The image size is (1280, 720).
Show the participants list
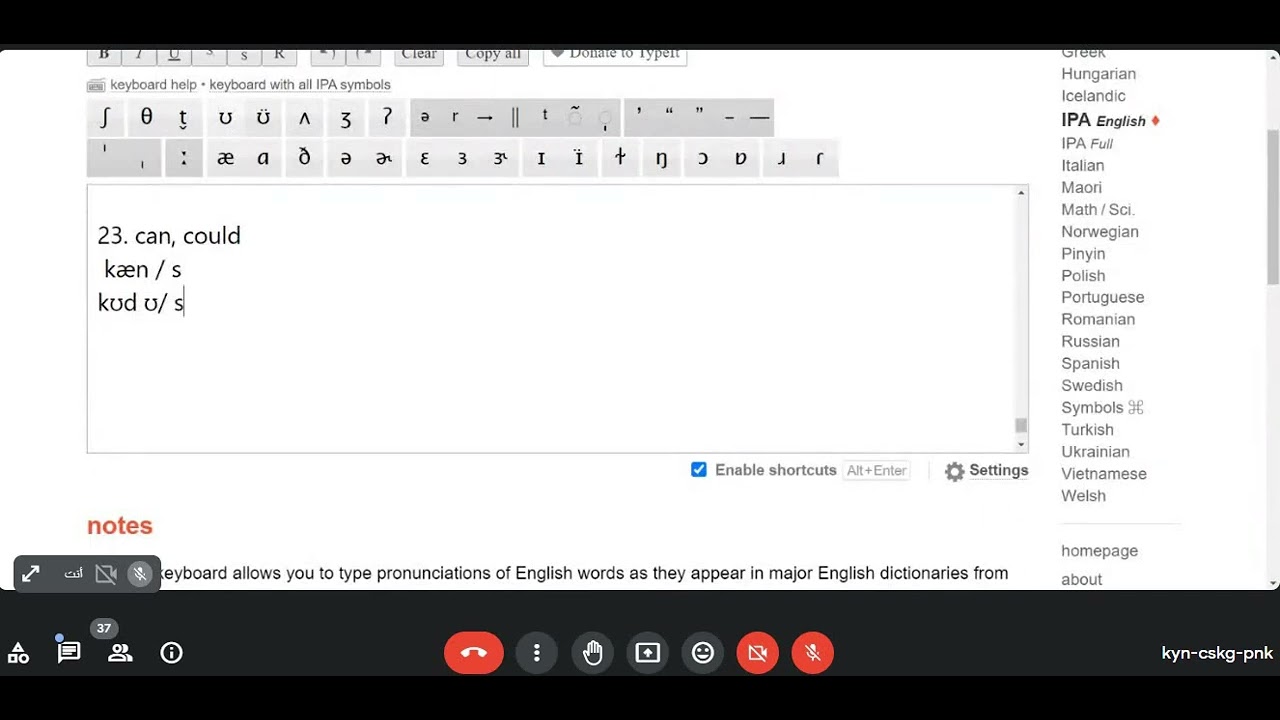(120, 653)
